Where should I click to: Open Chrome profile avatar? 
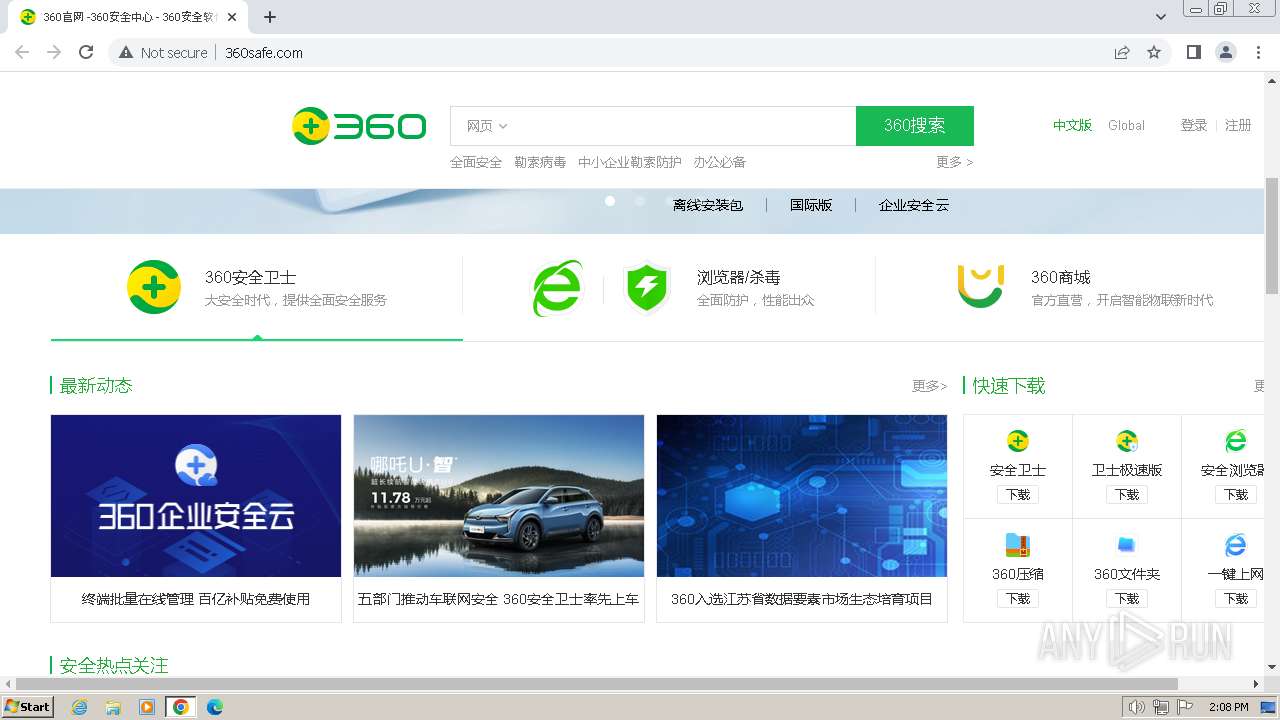click(x=1226, y=52)
